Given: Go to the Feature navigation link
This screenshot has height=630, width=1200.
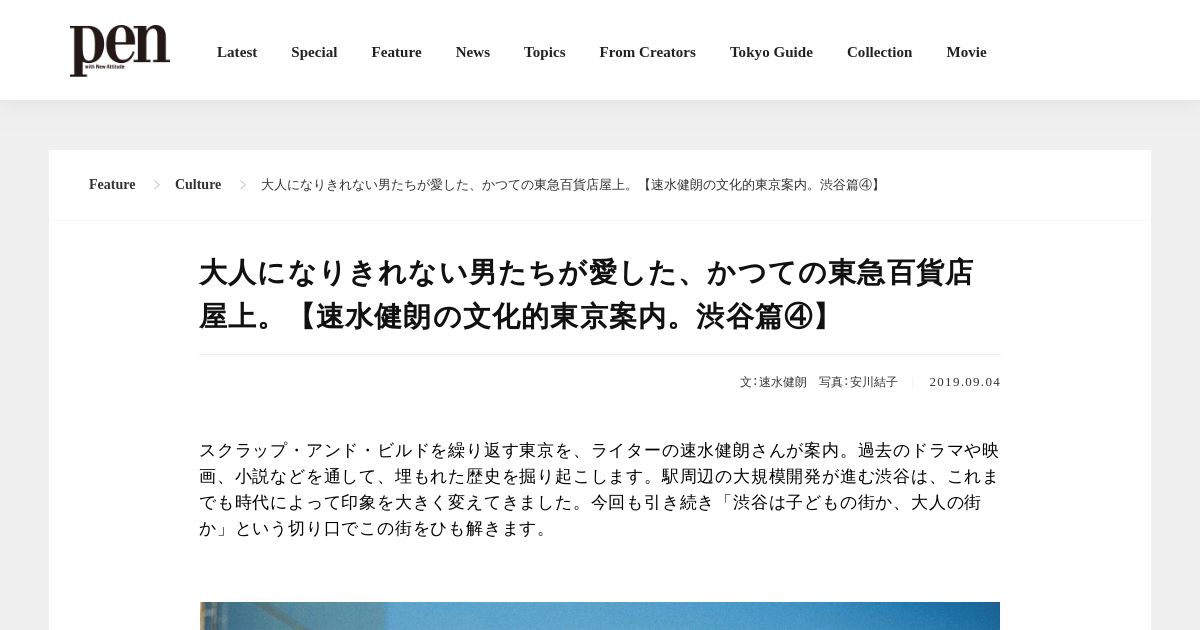Looking at the screenshot, I should point(396,52).
